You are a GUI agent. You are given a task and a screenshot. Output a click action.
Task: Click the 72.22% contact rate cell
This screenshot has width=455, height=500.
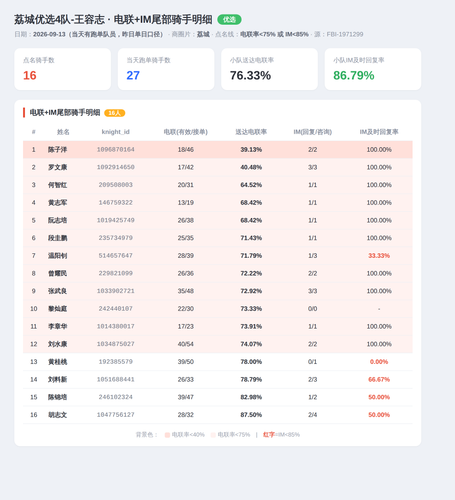click(251, 273)
